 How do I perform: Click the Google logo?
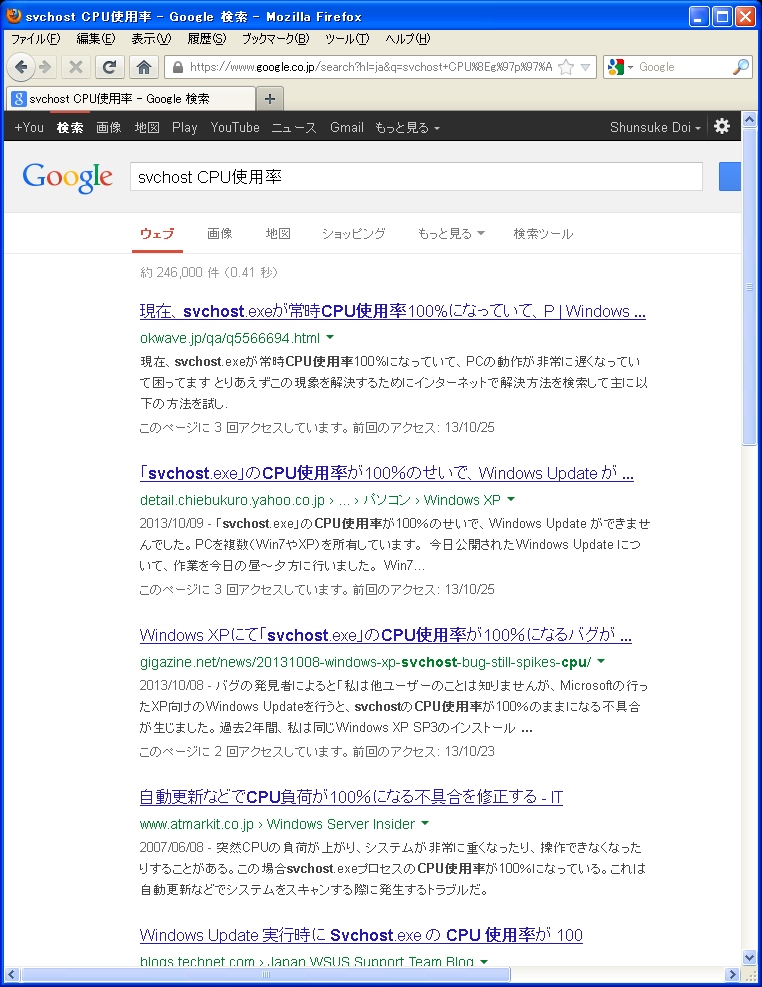pos(67,177)
